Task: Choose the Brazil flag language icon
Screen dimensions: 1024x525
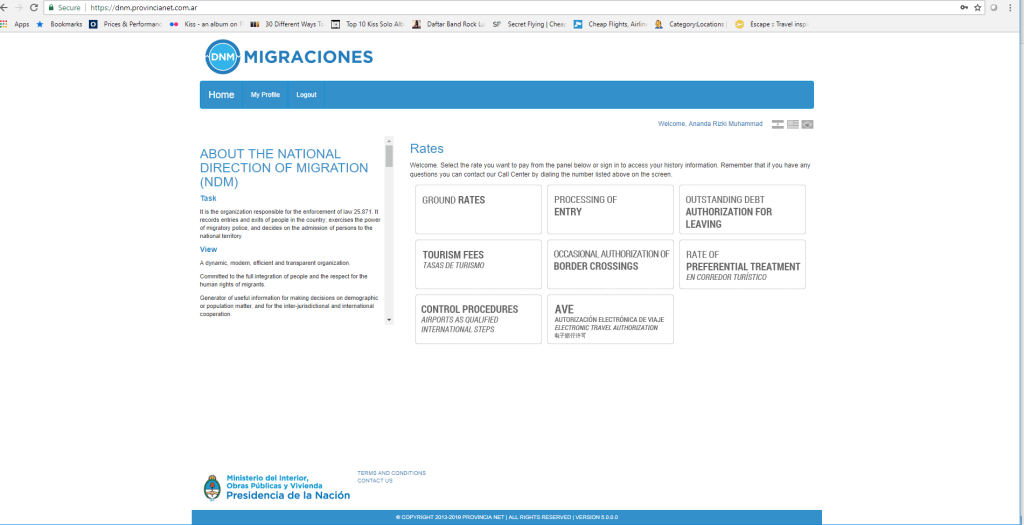Action: [808, 124]
